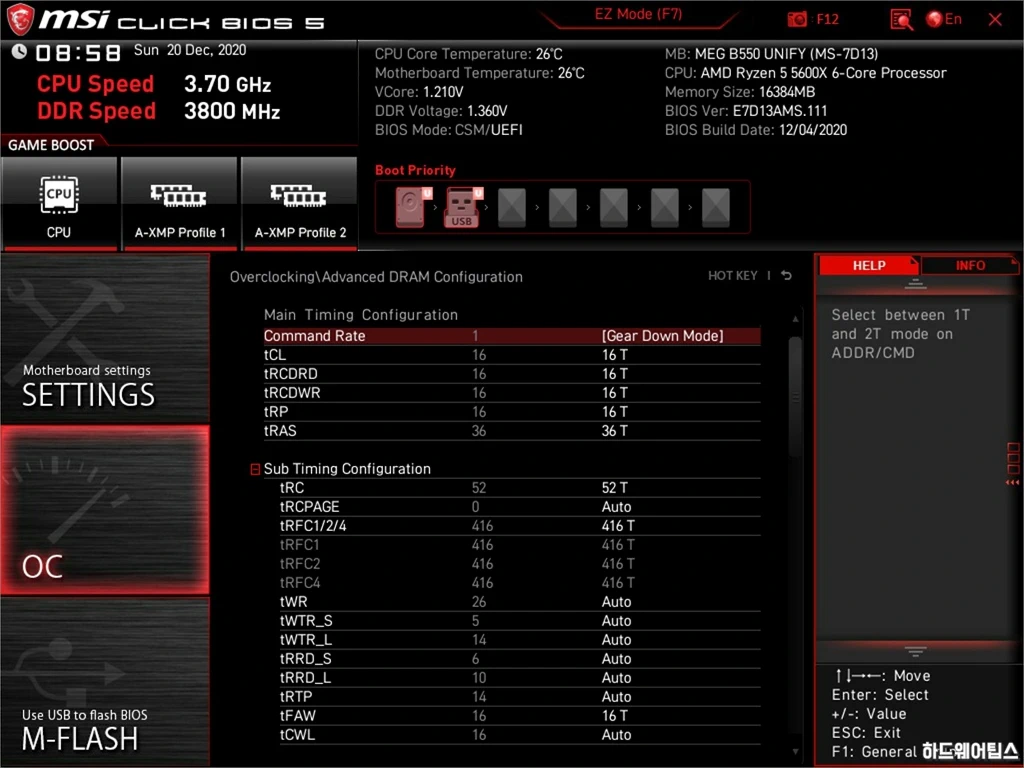Image resolution: width=1024 pixels, height=768 pixels.
Task: Switch to the INFO tab
Action: pos(970,265)
